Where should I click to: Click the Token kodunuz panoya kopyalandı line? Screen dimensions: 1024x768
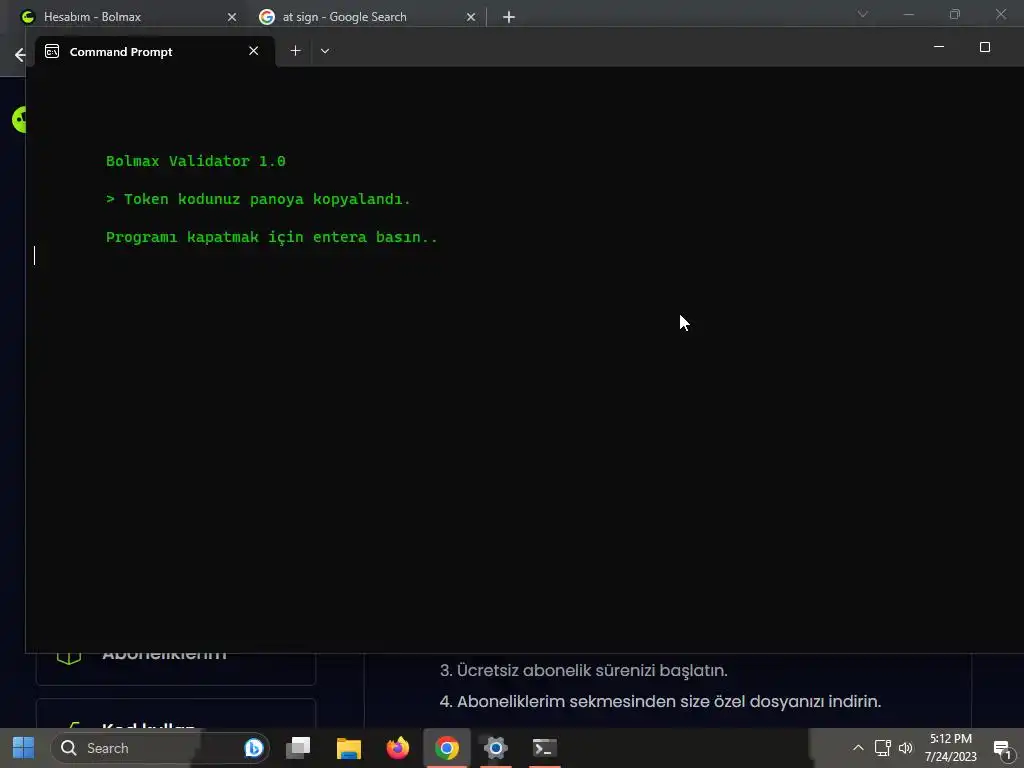[258, 199]
